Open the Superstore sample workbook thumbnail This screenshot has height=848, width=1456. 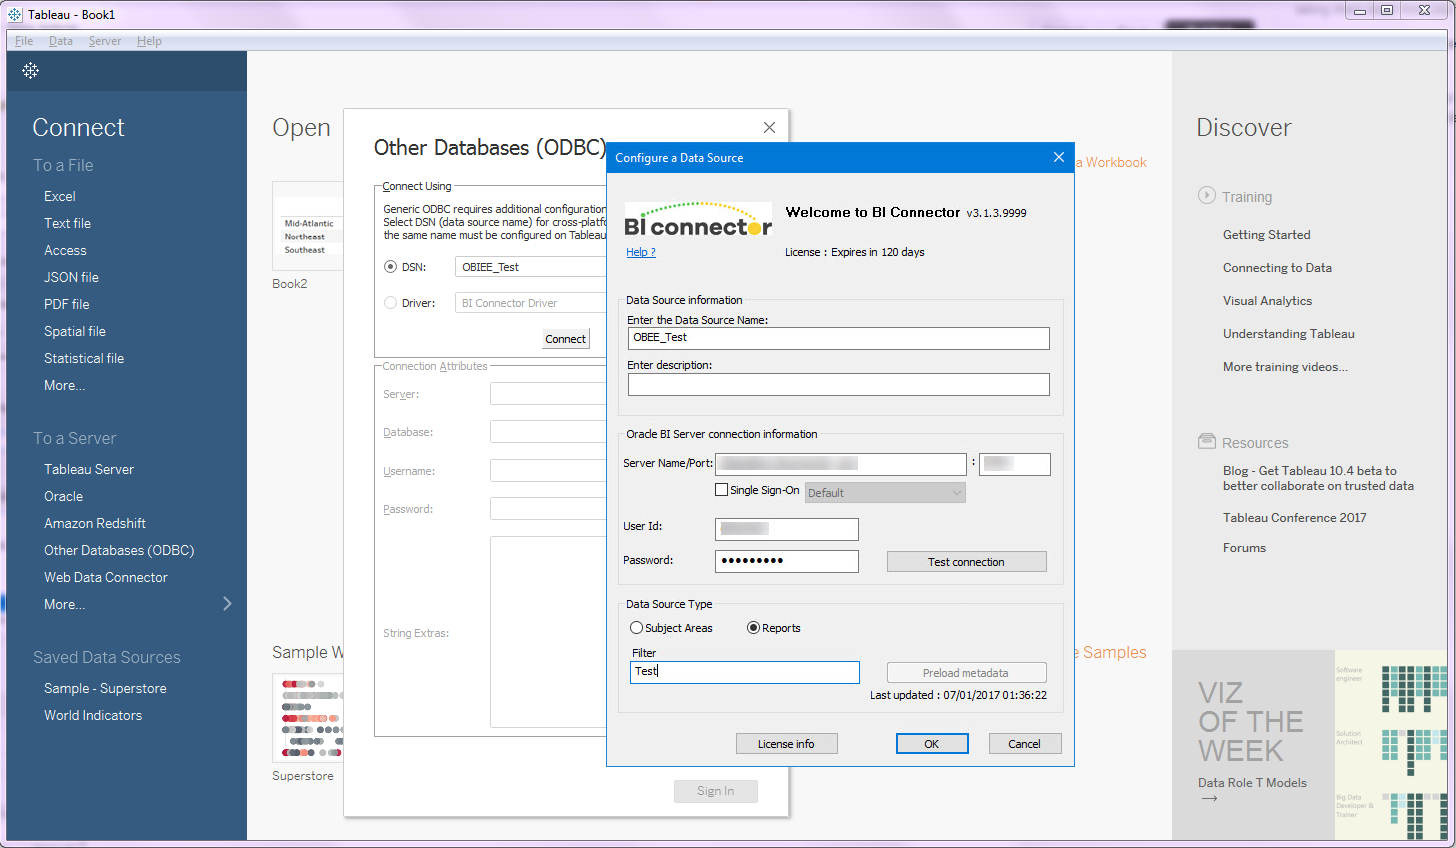307,717
